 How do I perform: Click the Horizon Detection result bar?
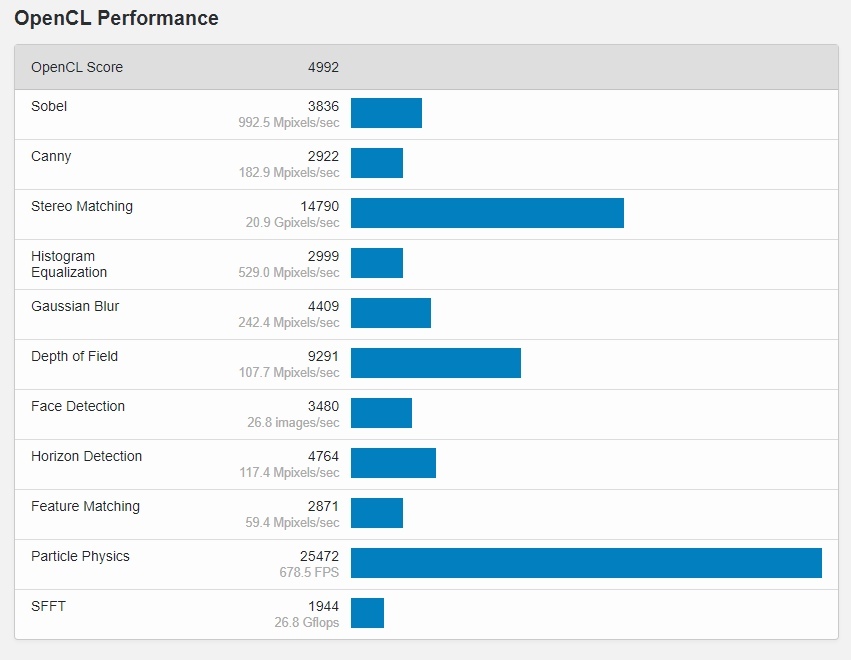tap(393, 463)
